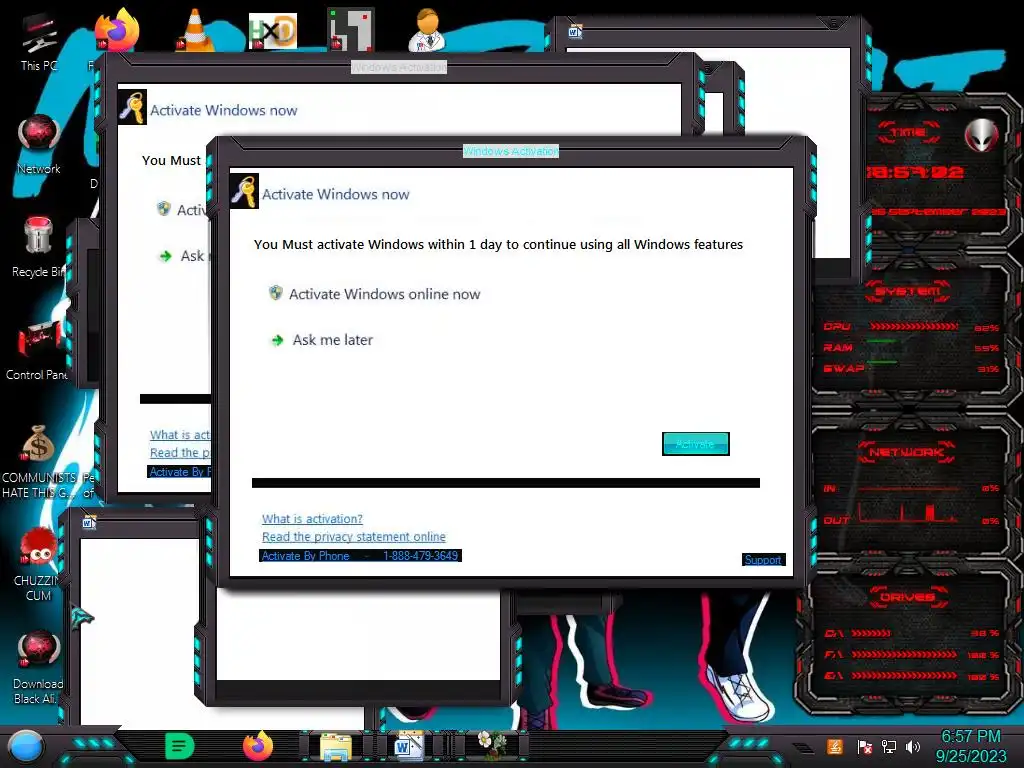Open the COMMUNISTS HATE THIS money bag shortcut
1024x768 pixels.
pos(38,461)
